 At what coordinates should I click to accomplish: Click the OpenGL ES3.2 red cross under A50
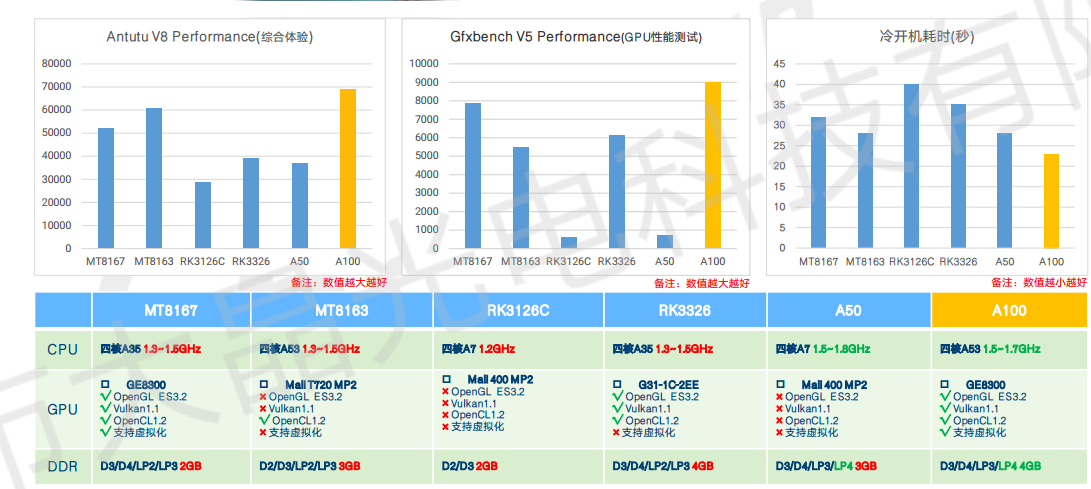click(x=779, y=397)
